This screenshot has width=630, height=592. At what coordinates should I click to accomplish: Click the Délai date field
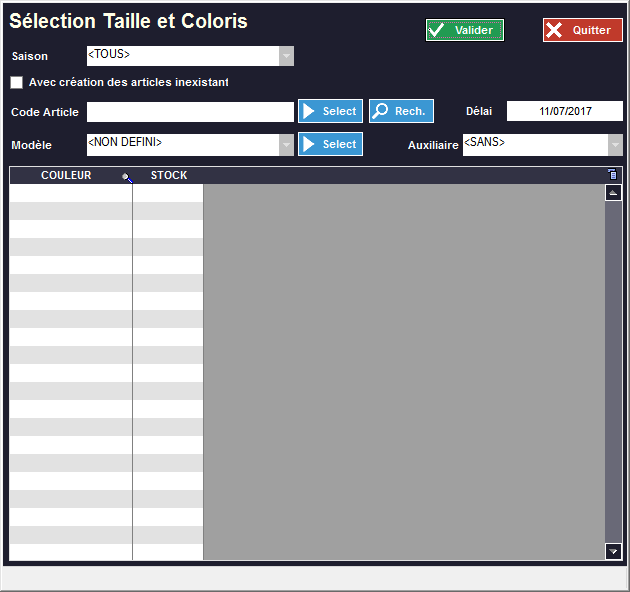pos(564,111)
